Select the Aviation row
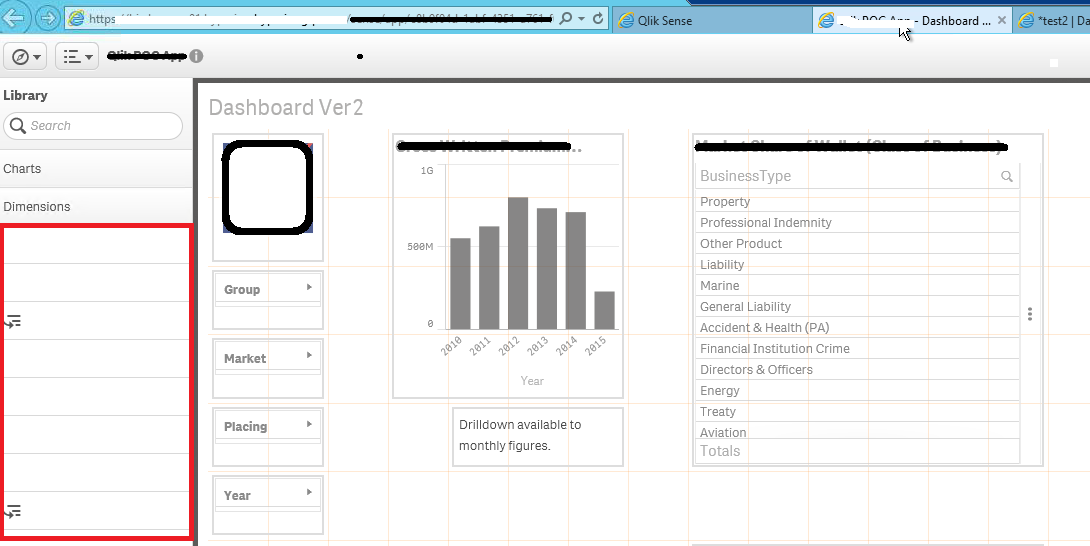1090x546 pixels. point(857,431)
